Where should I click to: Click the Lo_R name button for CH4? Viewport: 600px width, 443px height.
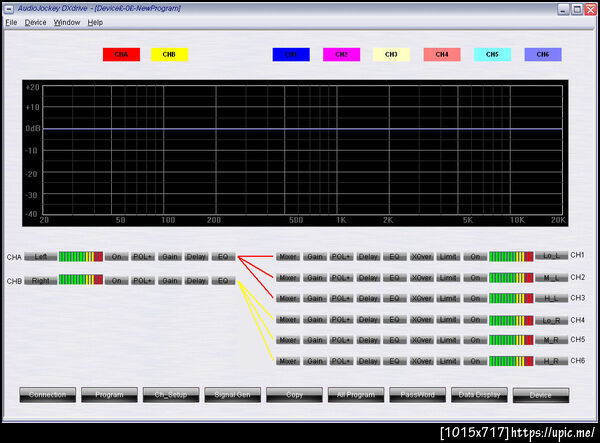coord(551,320)
